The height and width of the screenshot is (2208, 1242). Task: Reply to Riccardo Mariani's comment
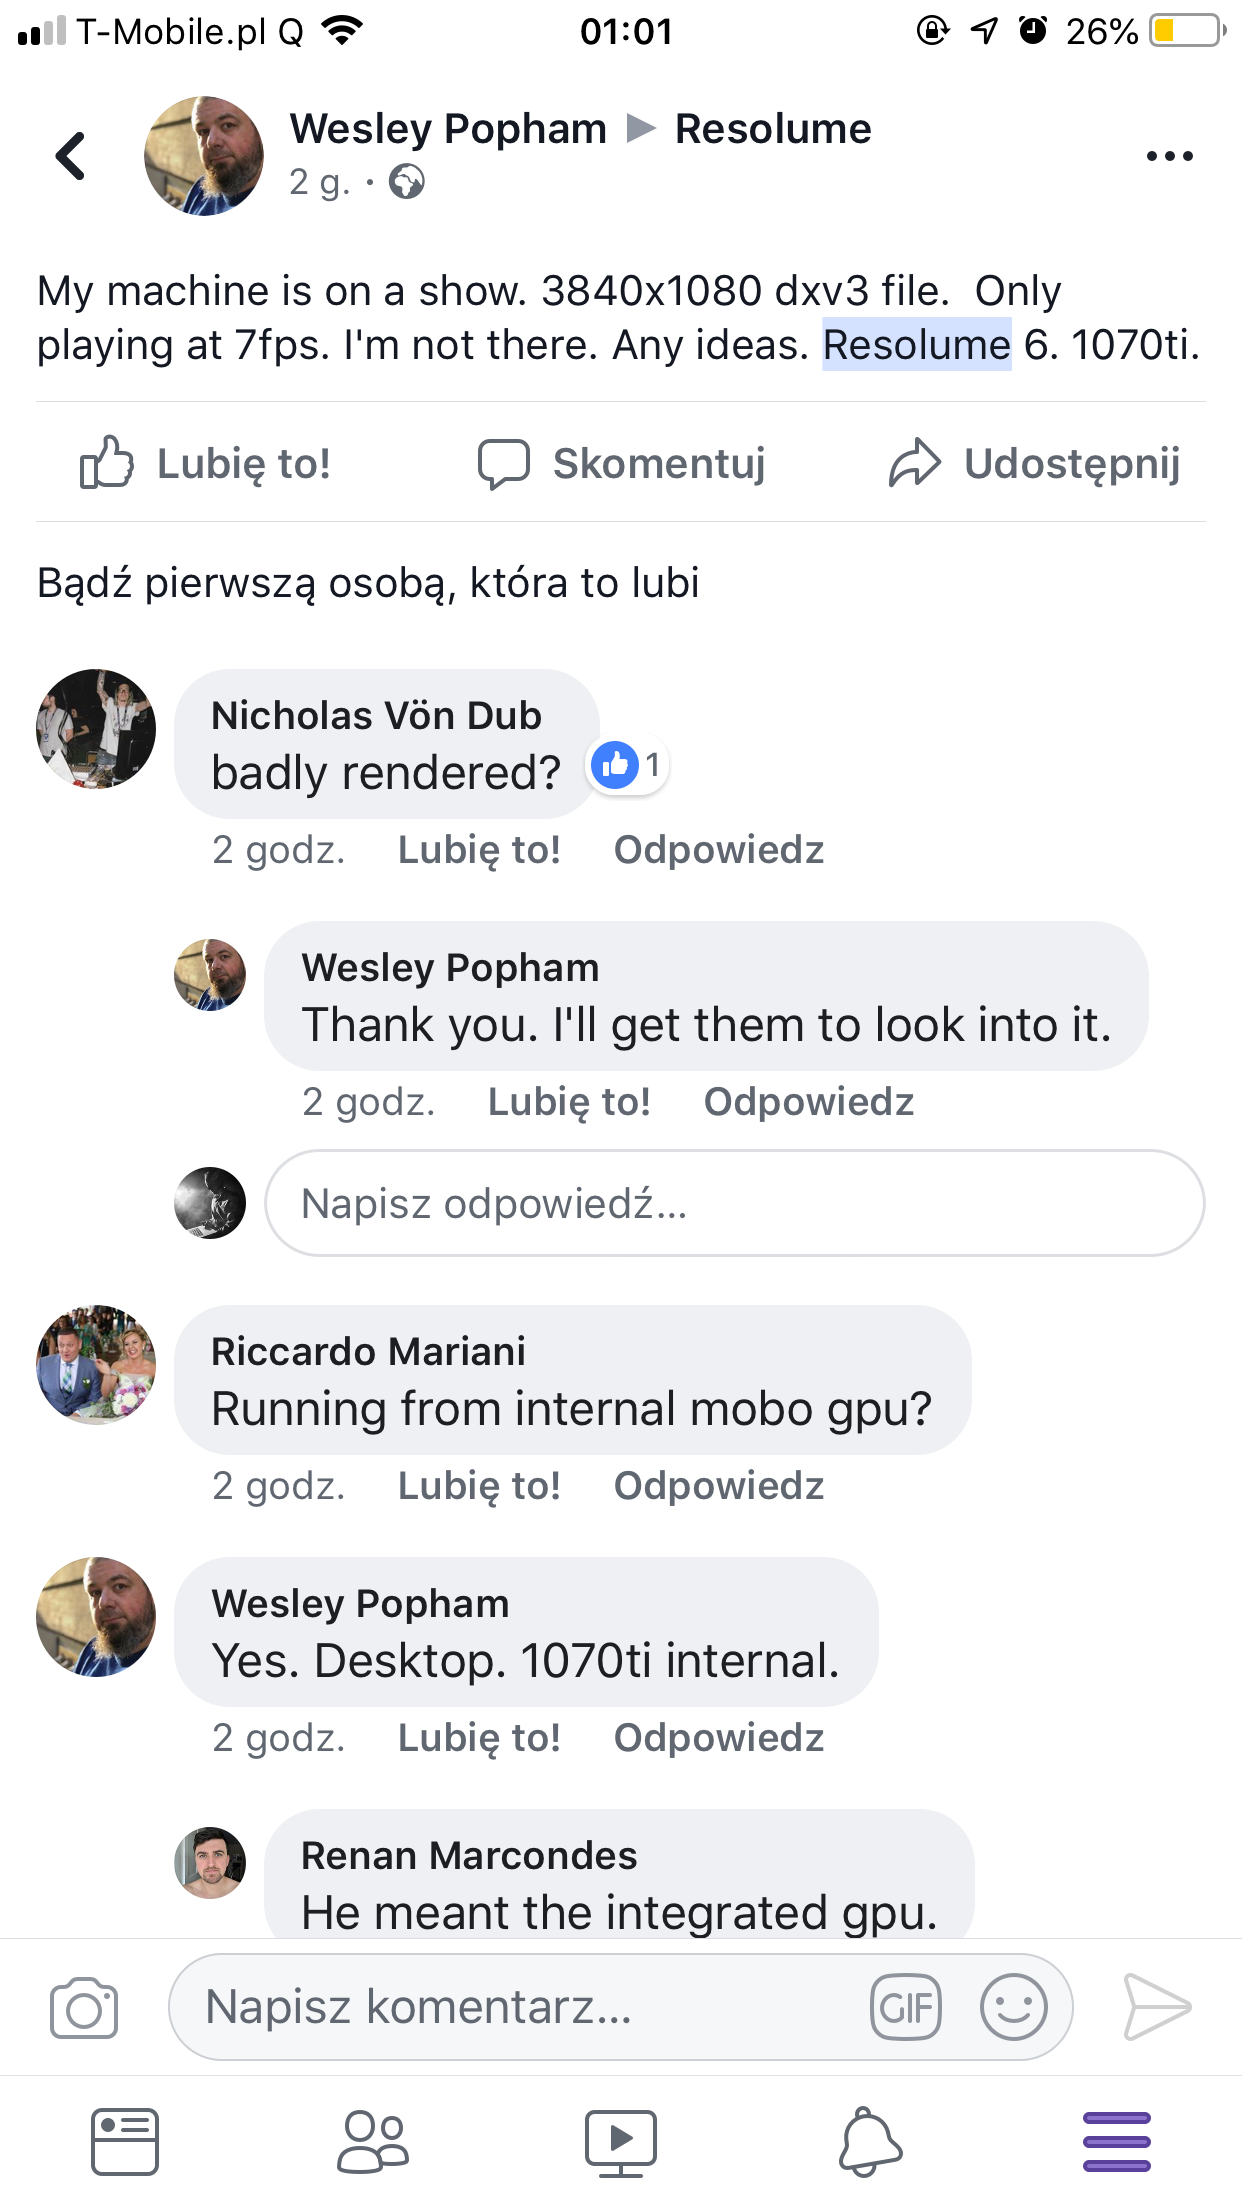pyautogui.click(x=718, y=1486)
